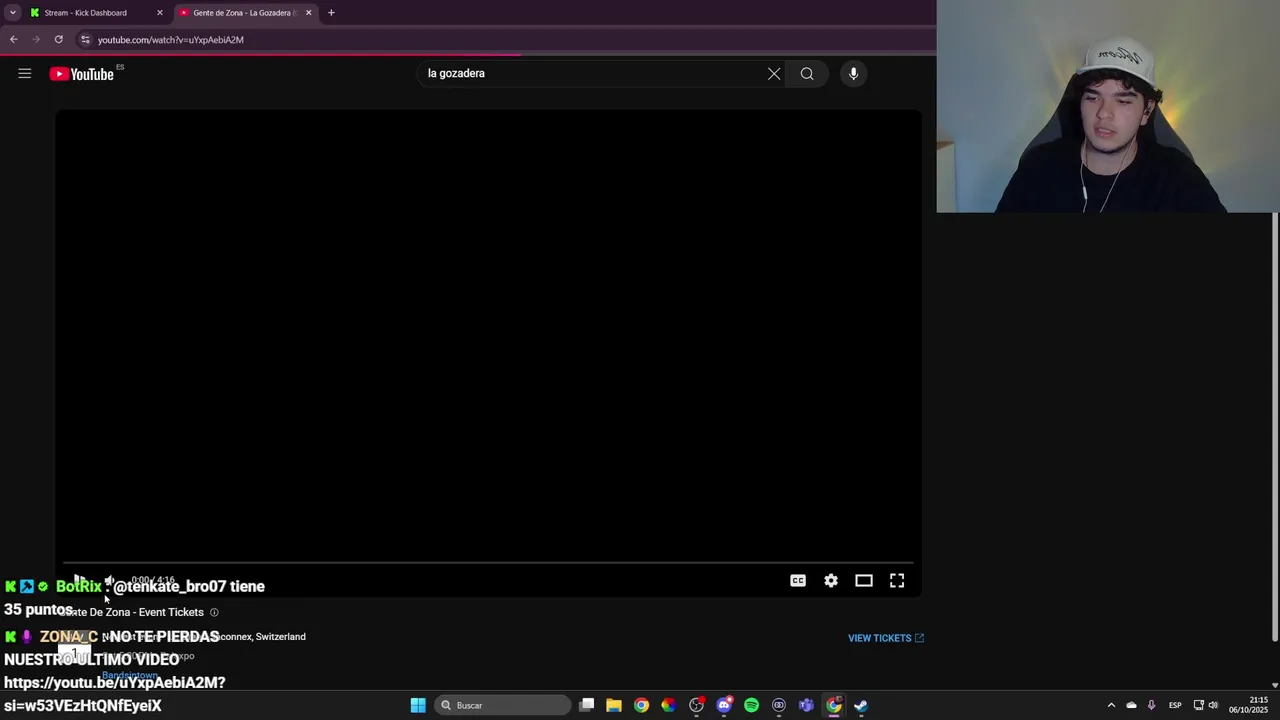Enter fullscreen video mode
Image resolution: width=1280 pixels, height=720 pixels.
point(897,580)
